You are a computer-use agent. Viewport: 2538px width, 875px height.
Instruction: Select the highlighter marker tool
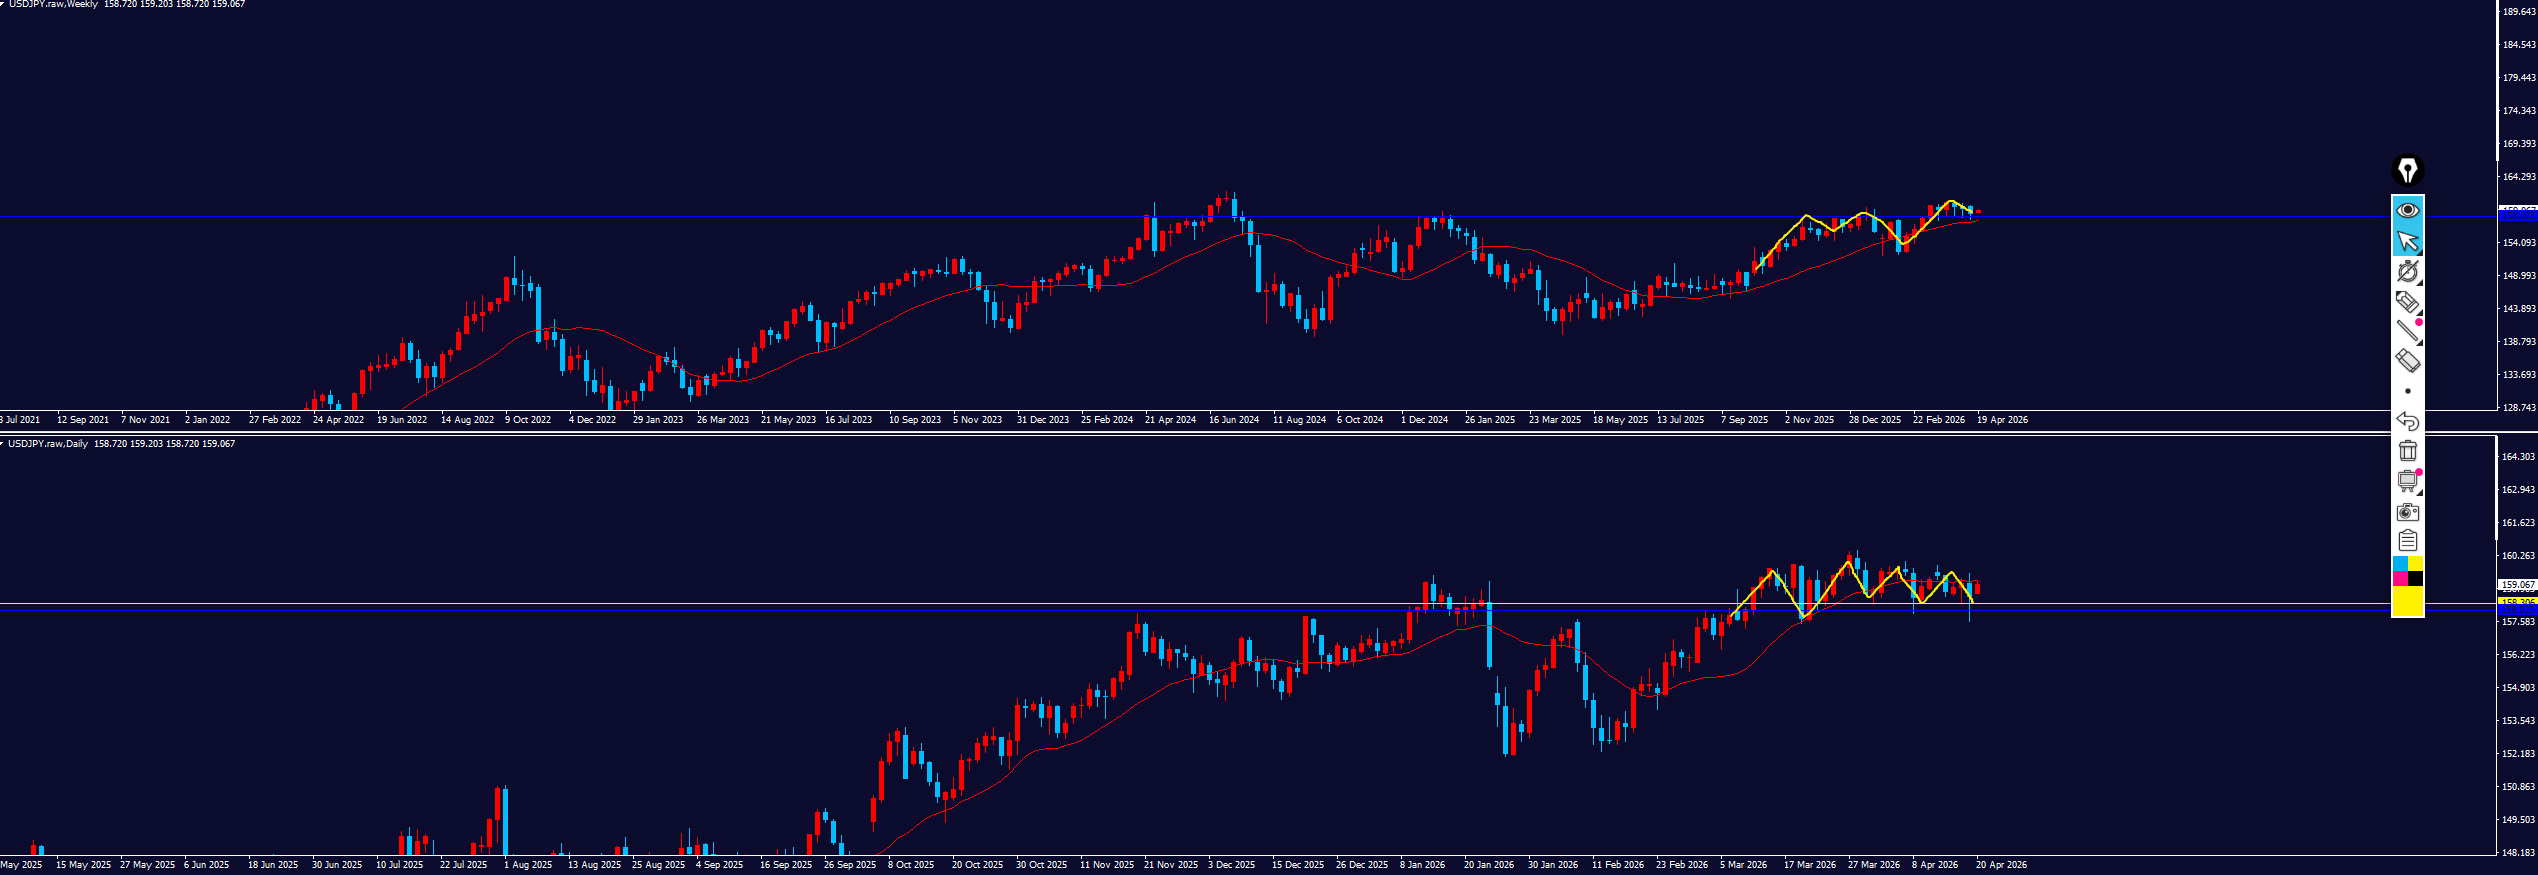pos(2407,301)
